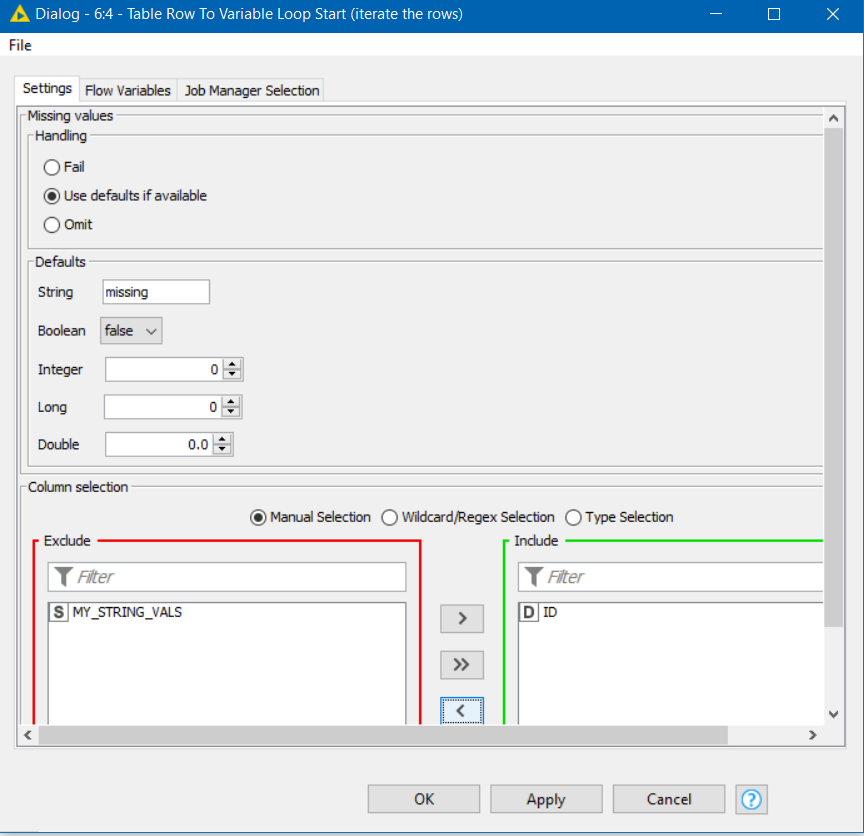Switch to Type Selection mode
The height and width of the screenshot is (836, 864).
pyautogui.click(x=573, y=518)
